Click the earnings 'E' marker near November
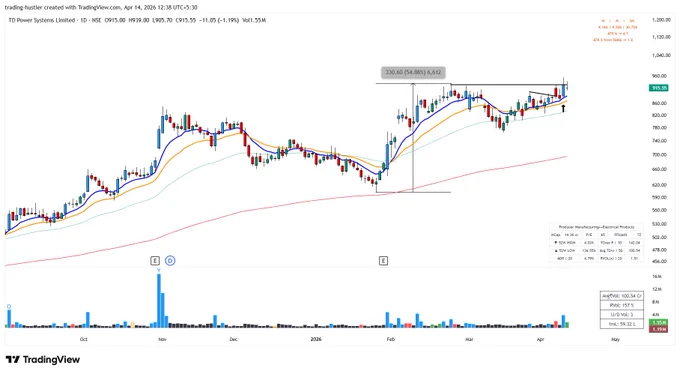The image size is (680, 374). tap(155, 261)
